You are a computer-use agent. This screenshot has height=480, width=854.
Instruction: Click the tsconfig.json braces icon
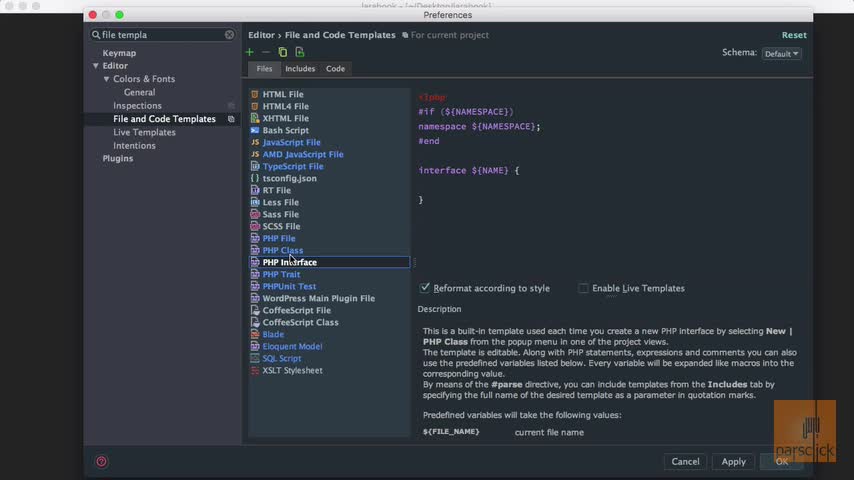coord(254,178)
